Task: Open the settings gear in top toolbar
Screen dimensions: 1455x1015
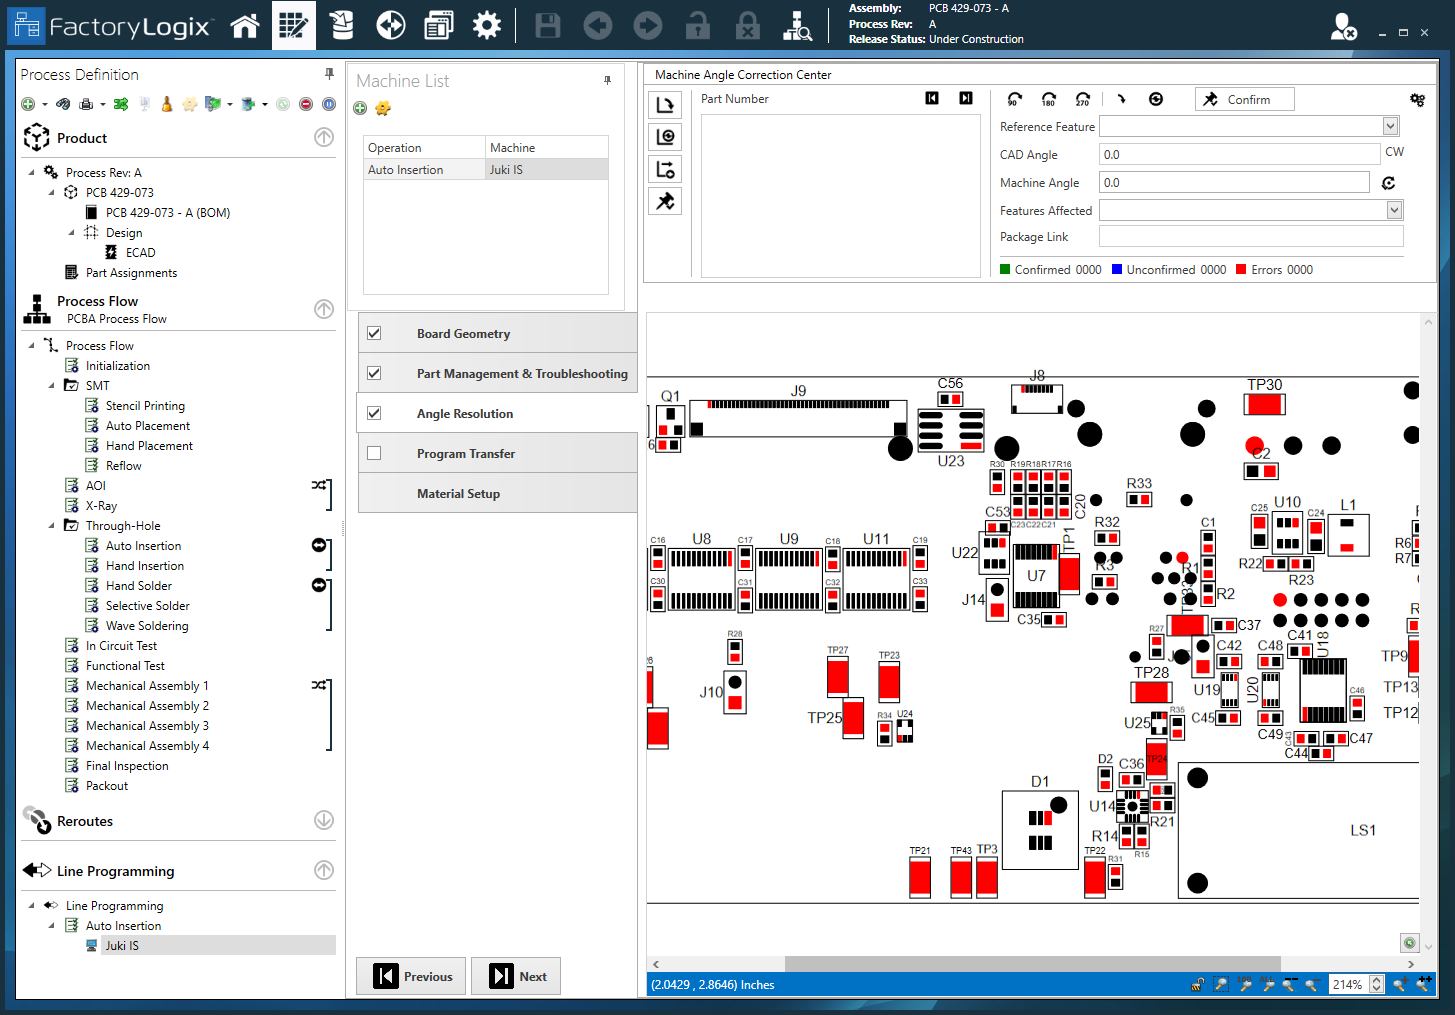Action: 486,26
